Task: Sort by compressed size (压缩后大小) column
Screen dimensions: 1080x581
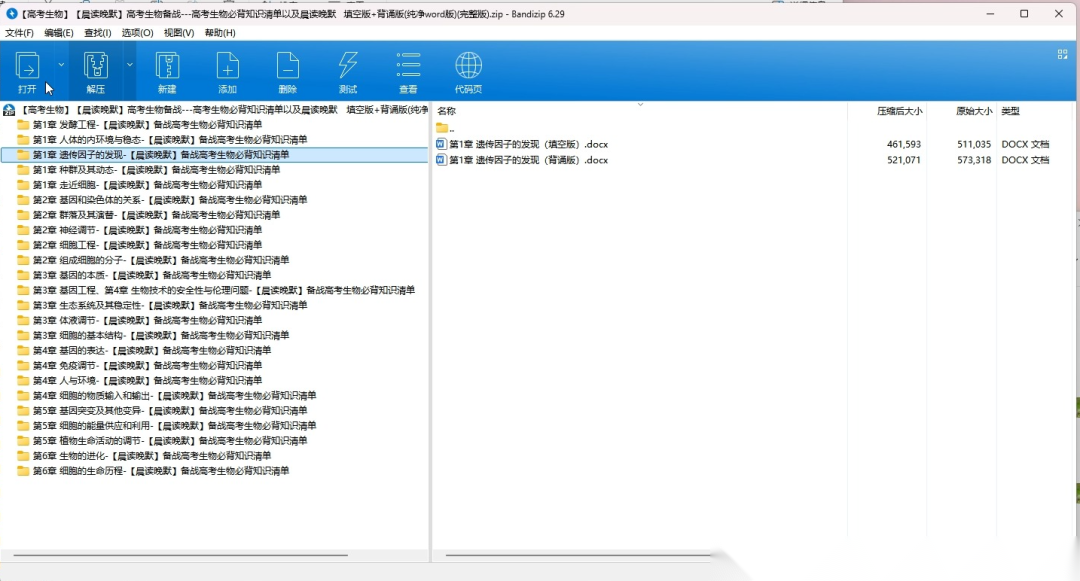Action: [899, 111]
